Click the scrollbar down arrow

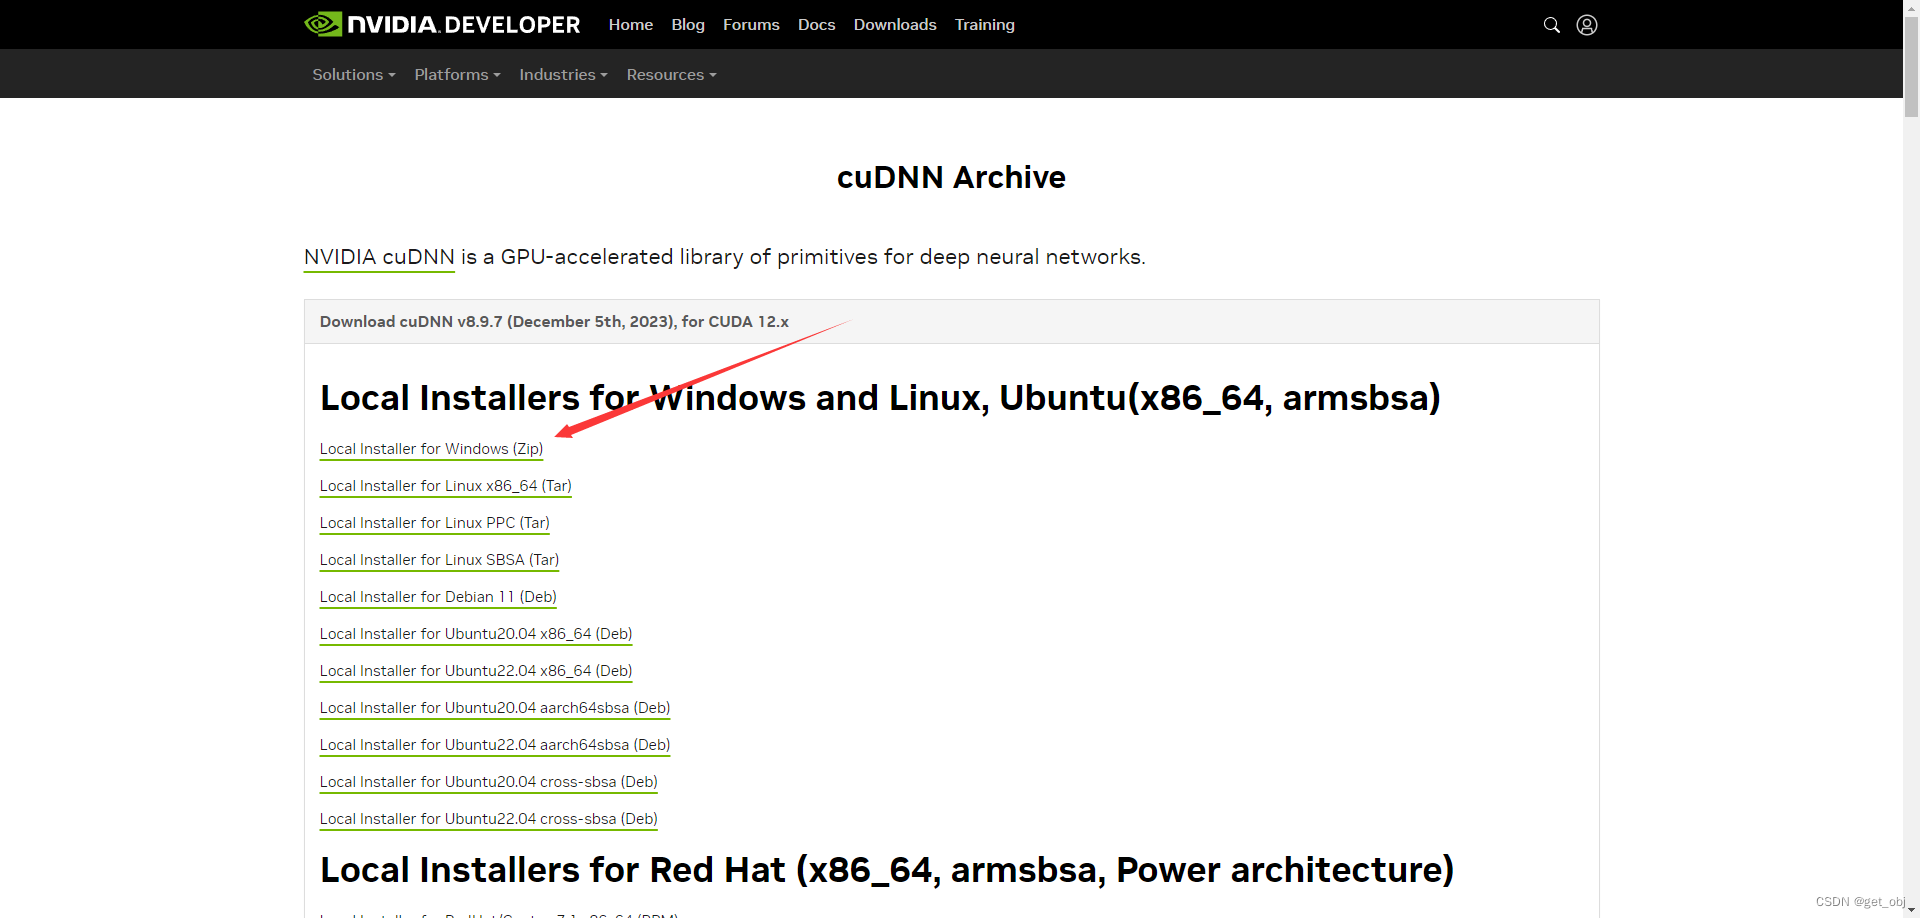point(1911,911)
